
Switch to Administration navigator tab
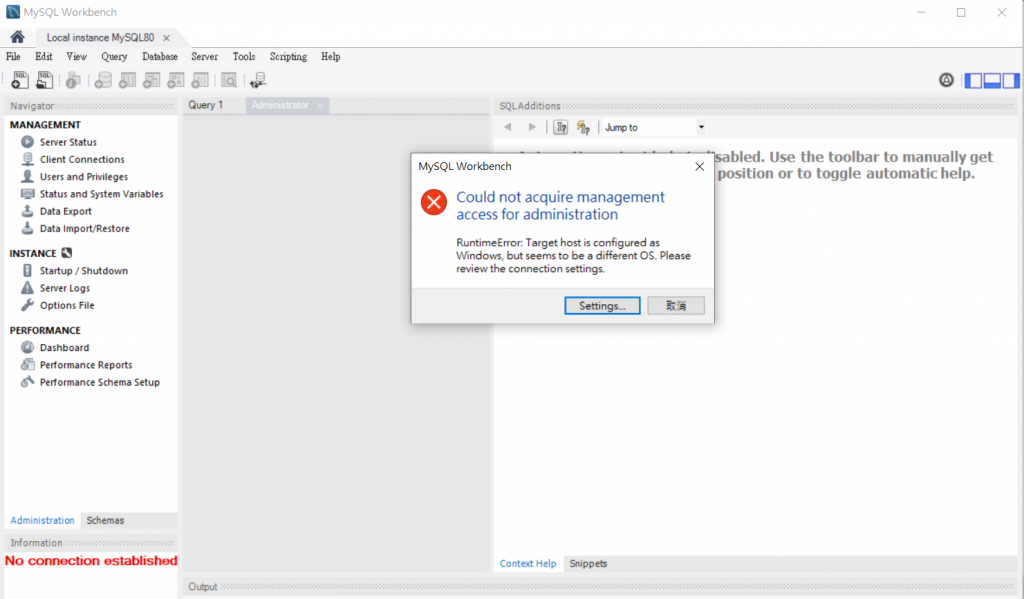42,521
